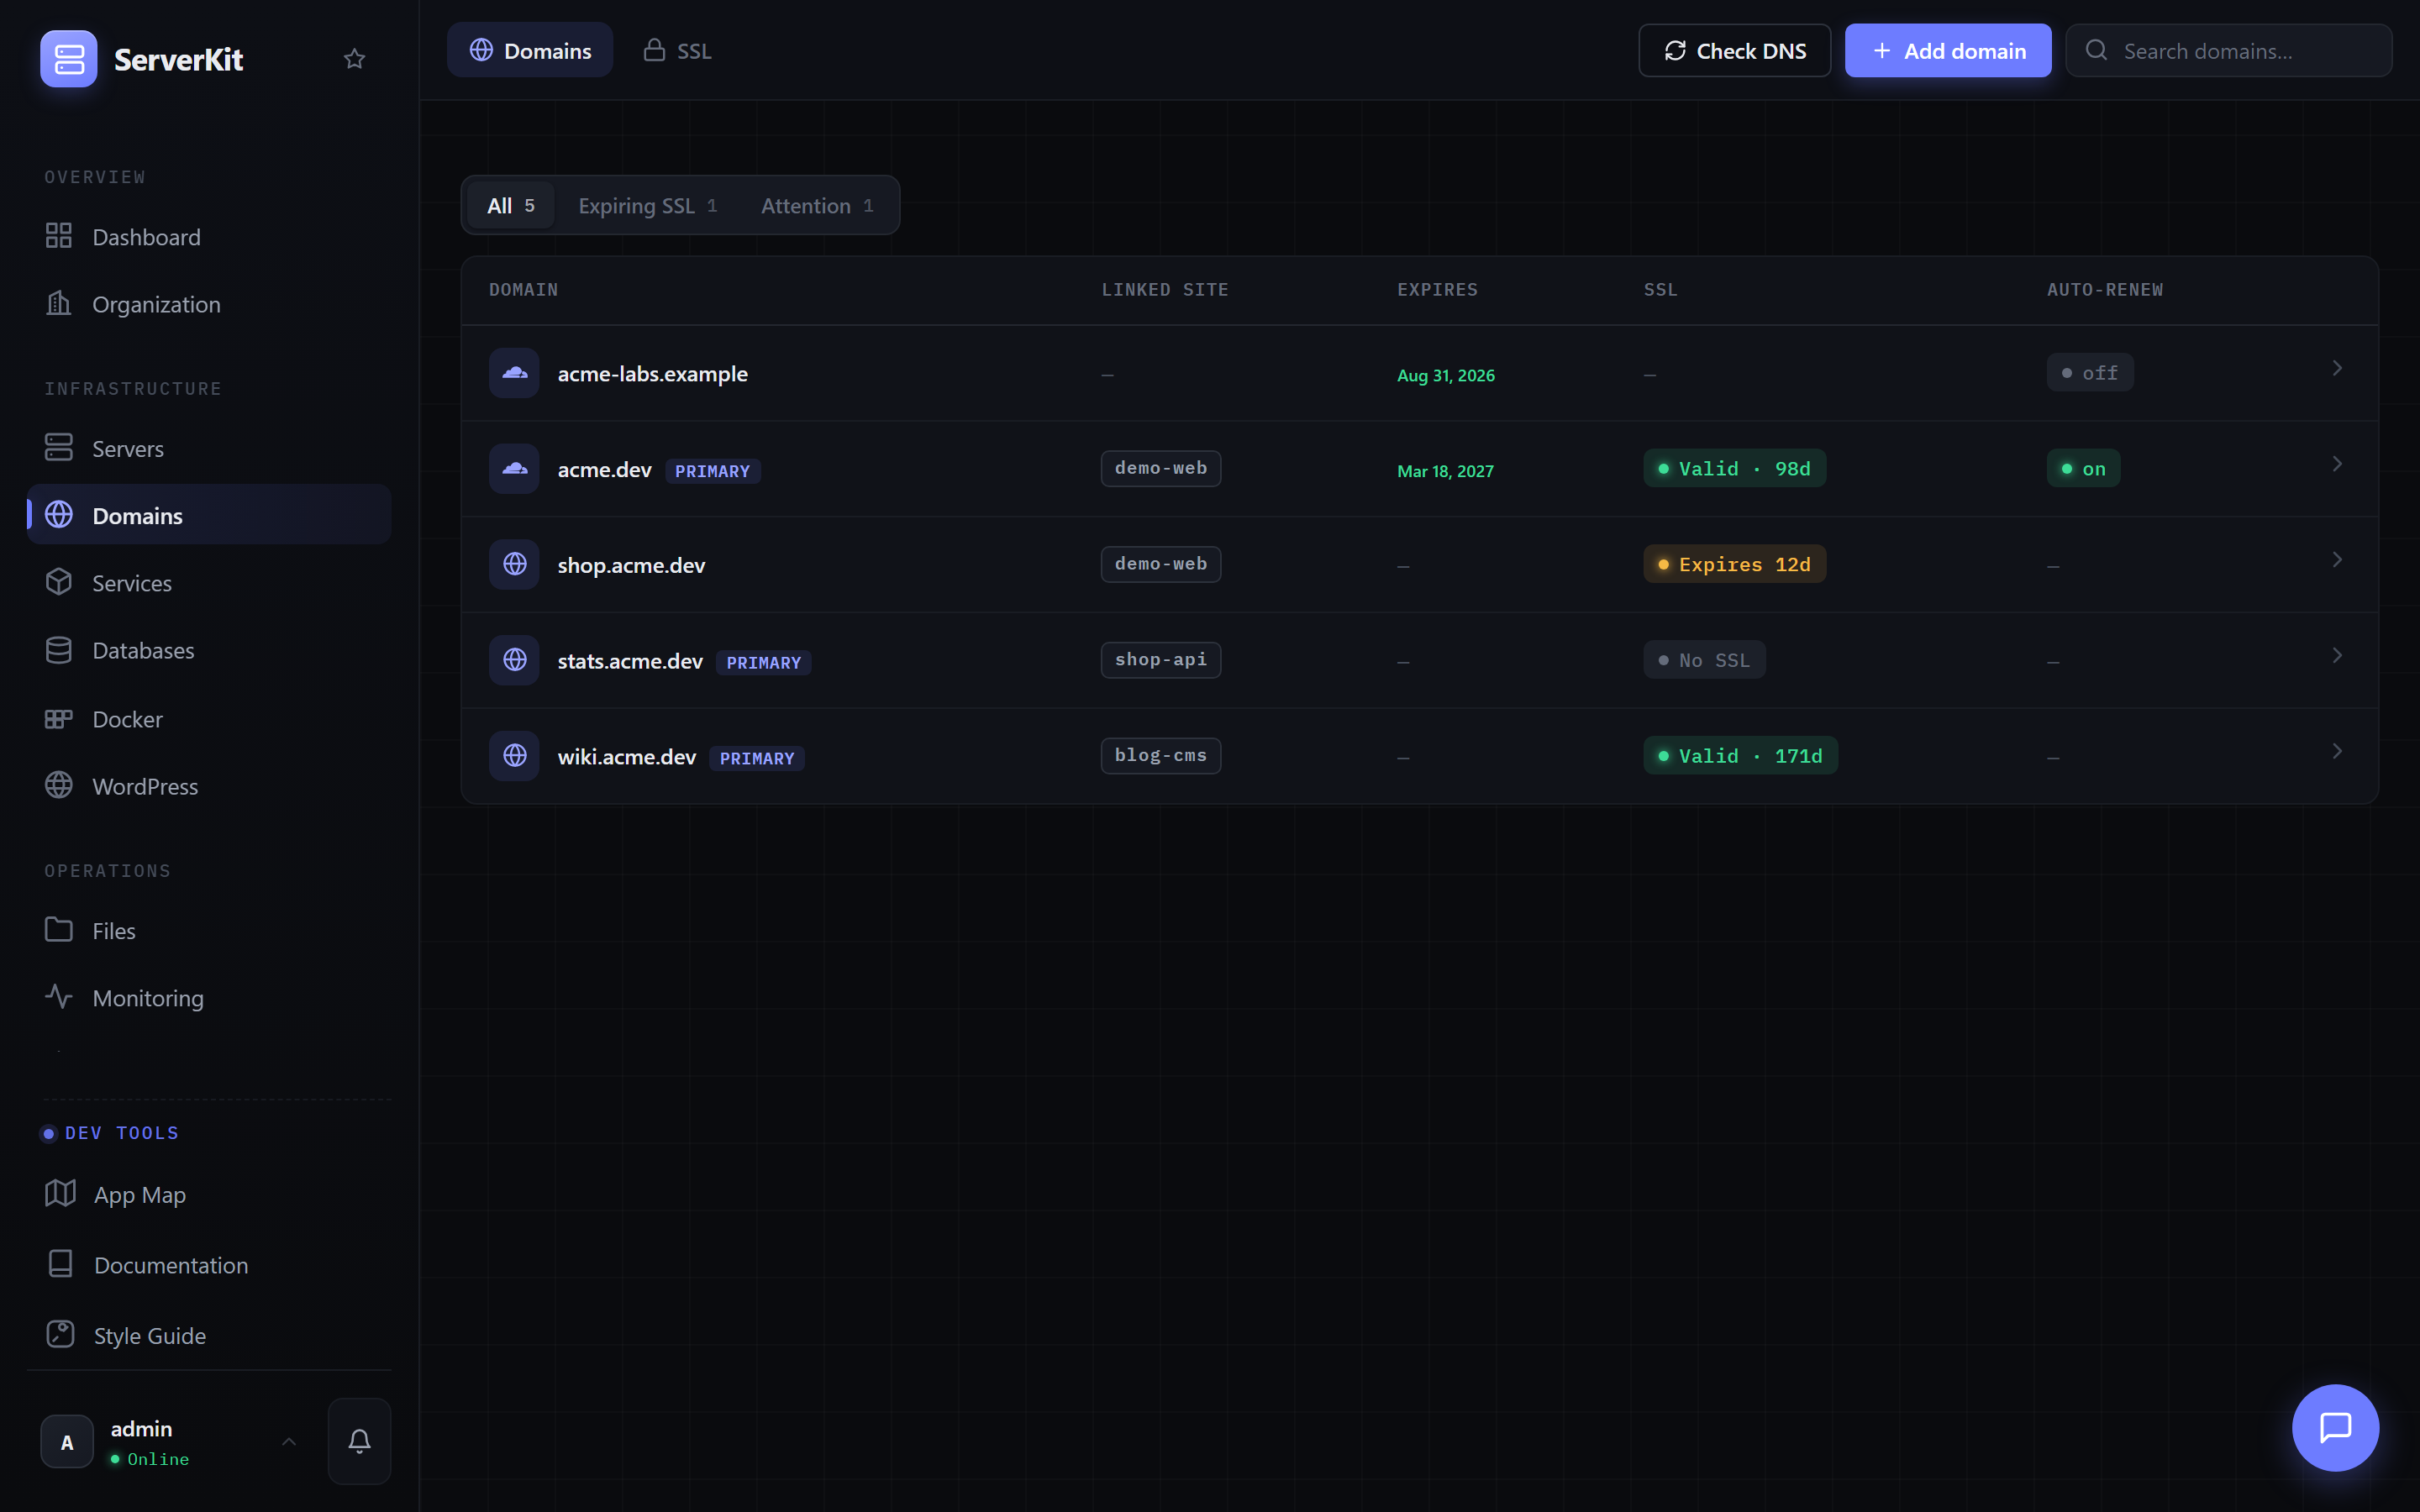The width and height of the screenshot is (2420, 1512).
Task: Click the search magnifier icon
Action: coord(2097,51)
